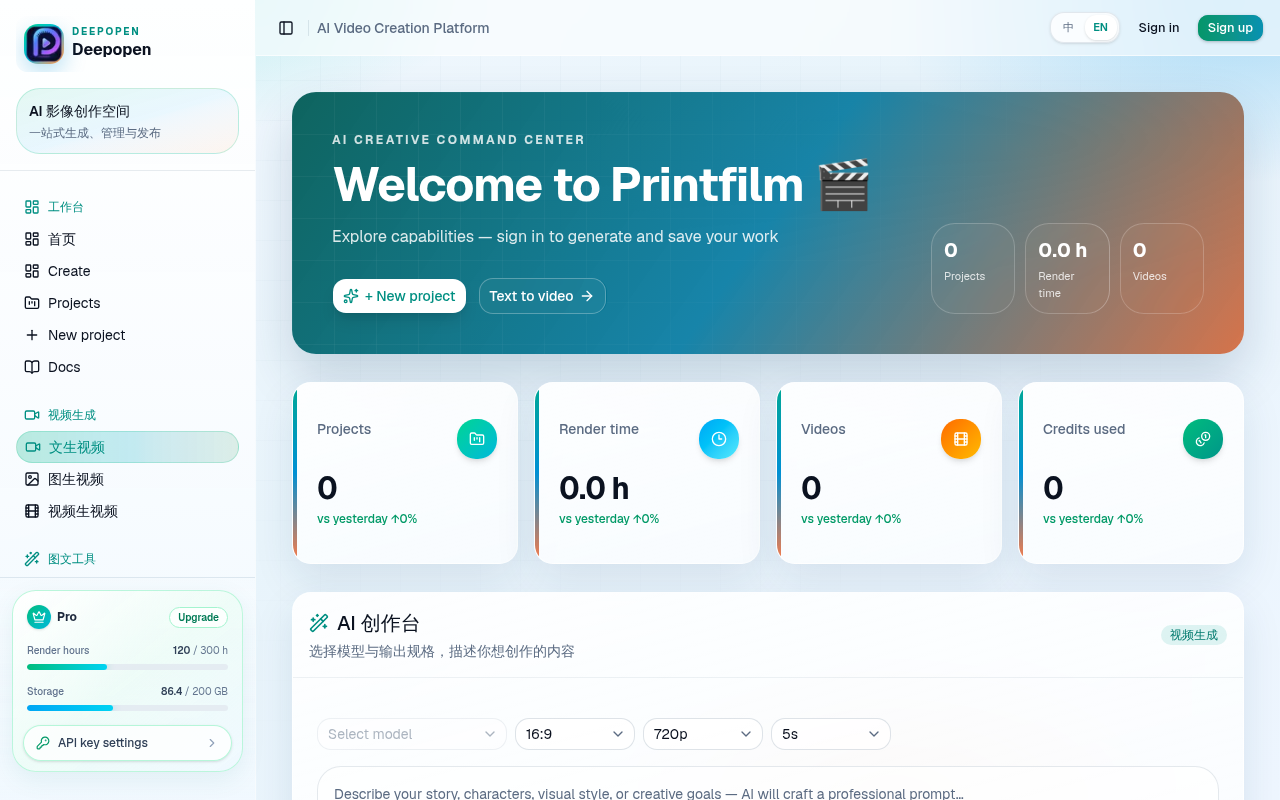Click the API key settings key icon
The height and width of the screenshot is (800, 1280).
[43, 743]
